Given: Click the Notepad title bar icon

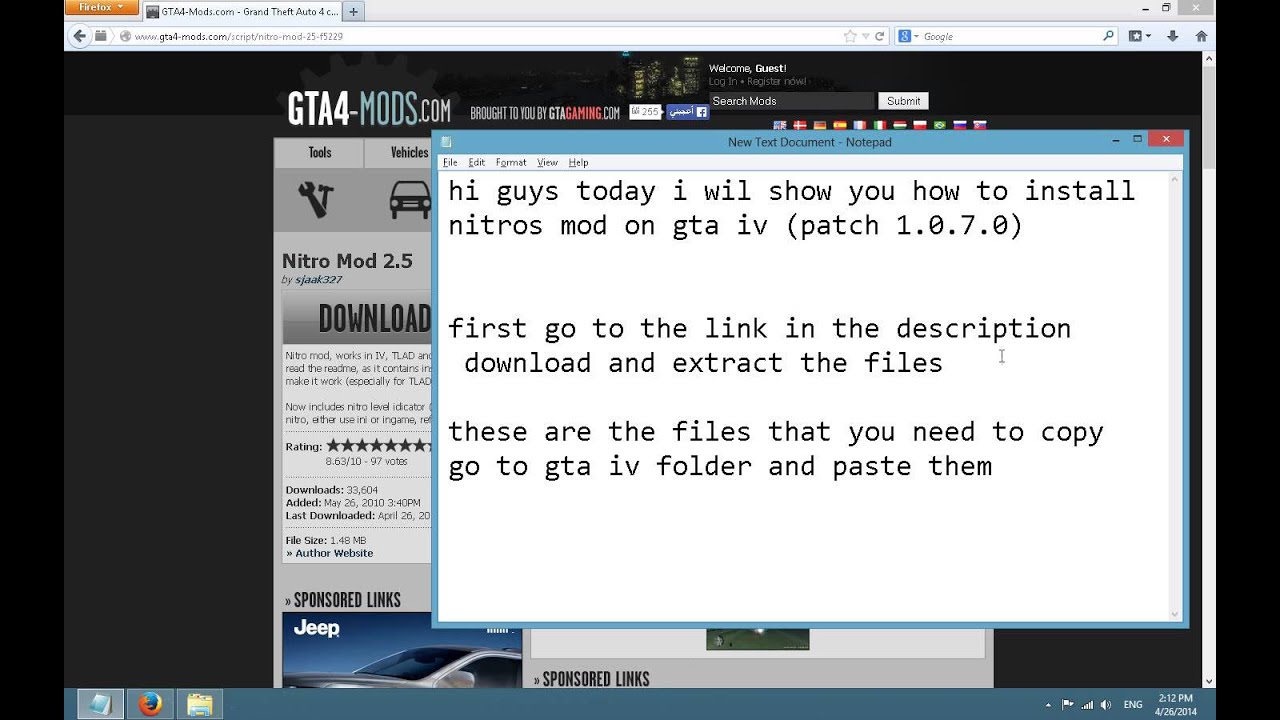Looking at the screenshot, I should pos(446,142).
